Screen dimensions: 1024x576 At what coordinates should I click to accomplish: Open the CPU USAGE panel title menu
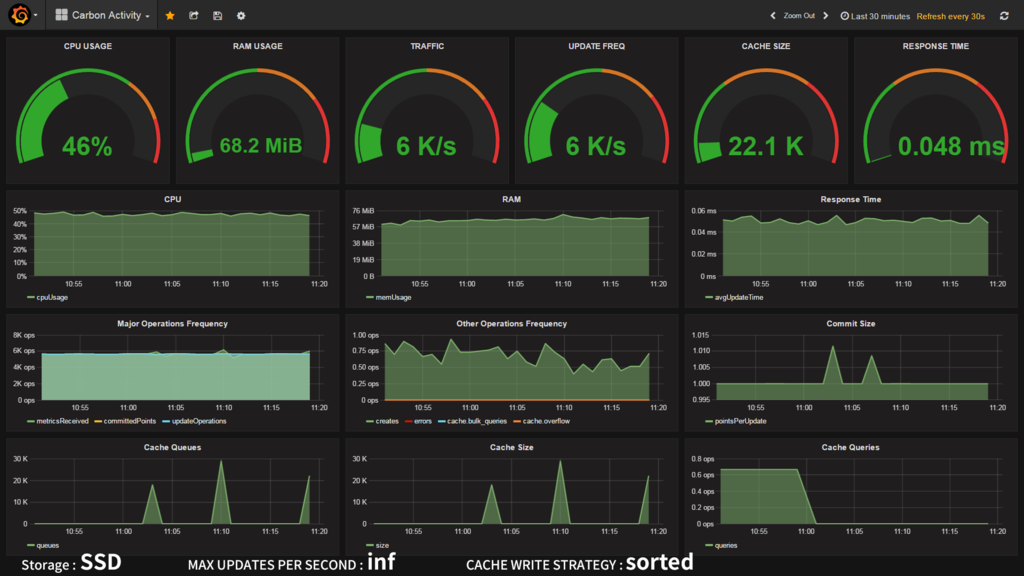88,46
